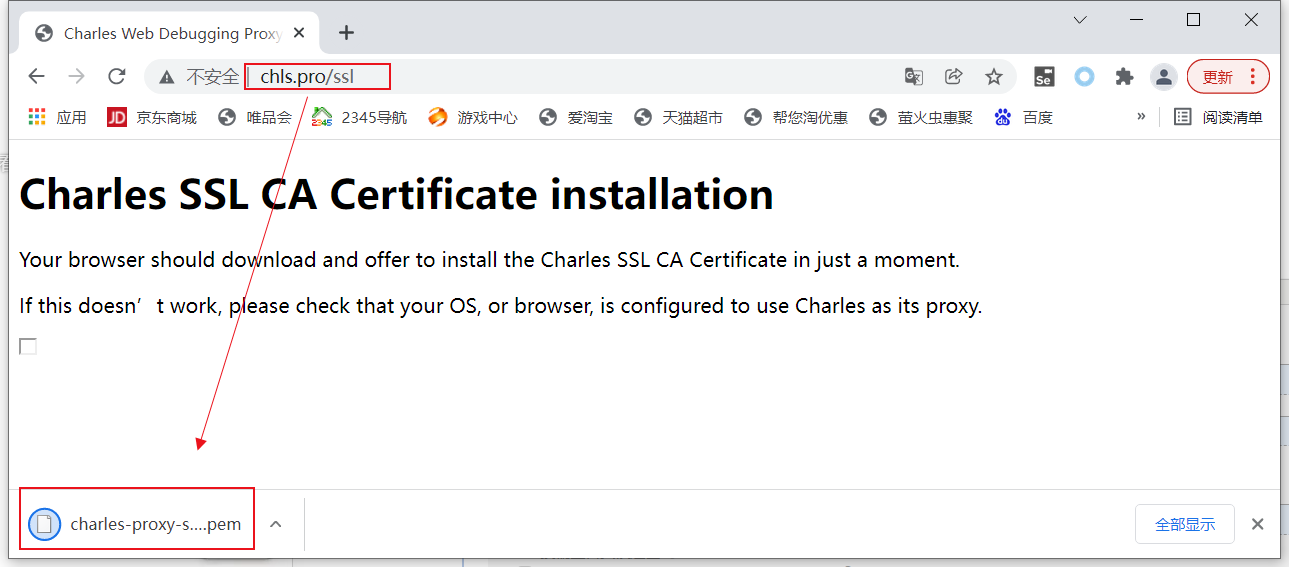Open the 天猫超市 bookmark

point(678,117)
